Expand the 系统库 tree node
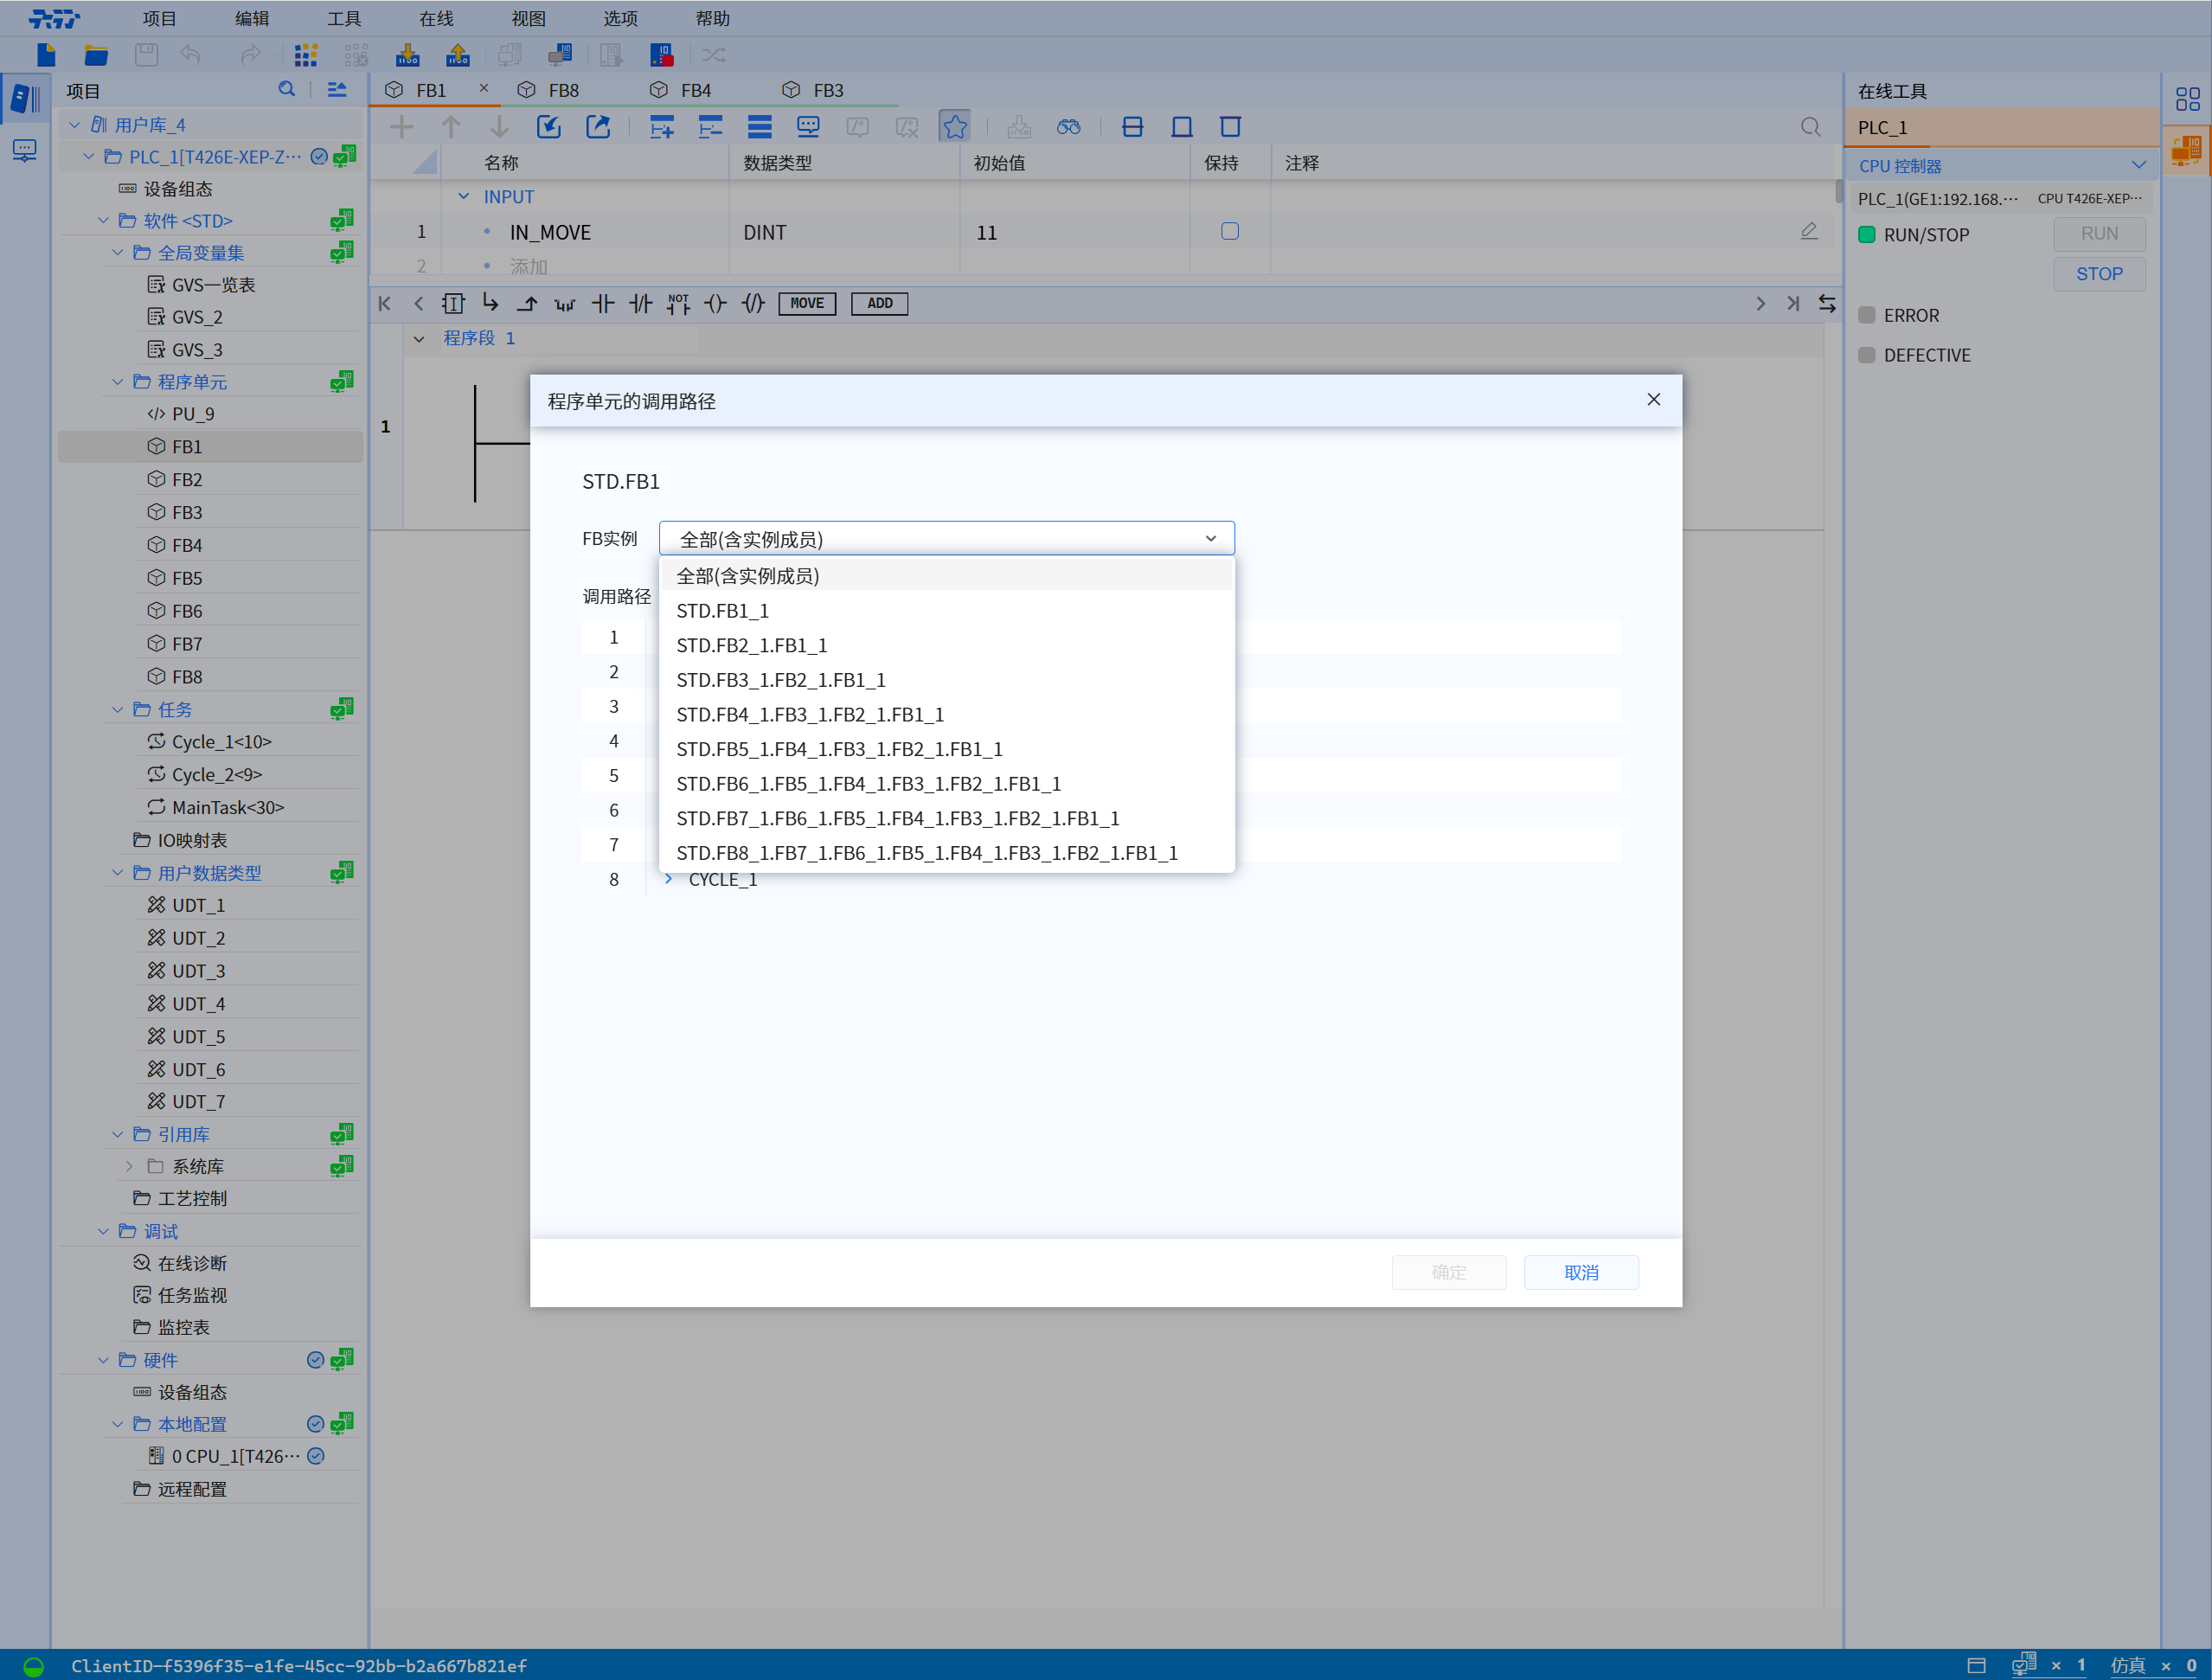Image resolution: width=2212 pixels, height=1680 pixels. tap(129, 1166)
